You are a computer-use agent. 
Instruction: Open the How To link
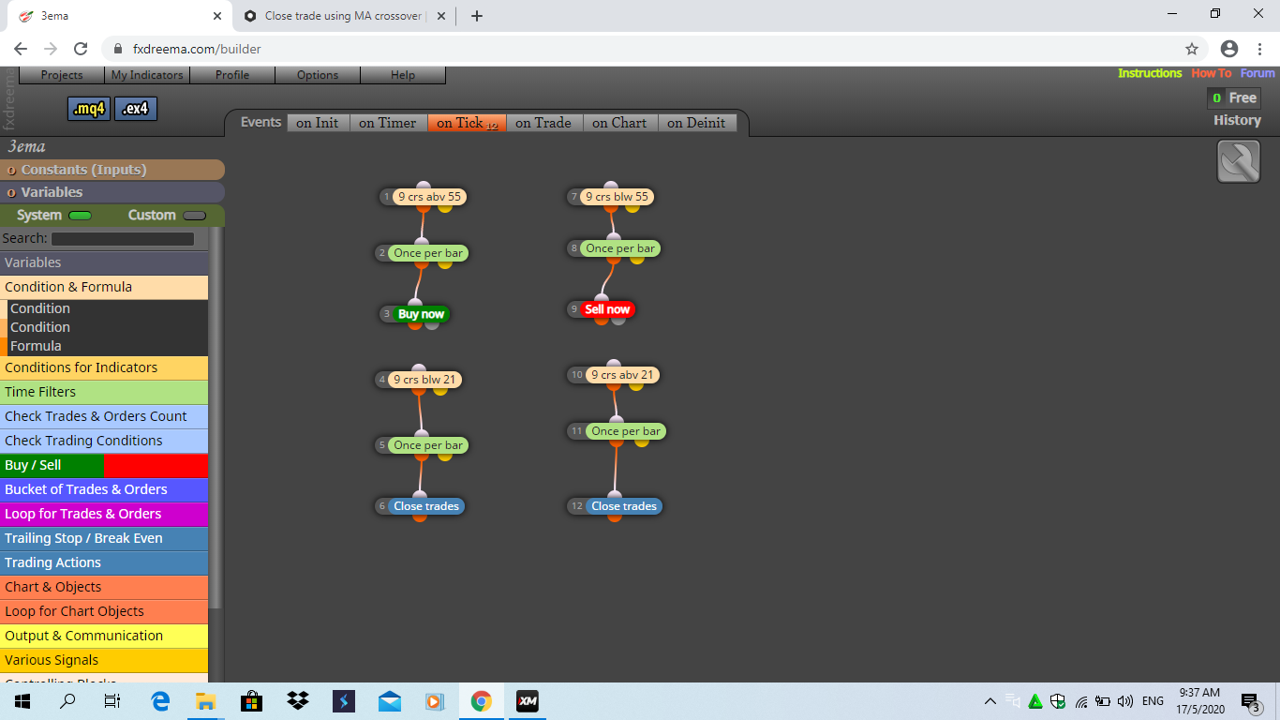click(x=1211, y=73)
